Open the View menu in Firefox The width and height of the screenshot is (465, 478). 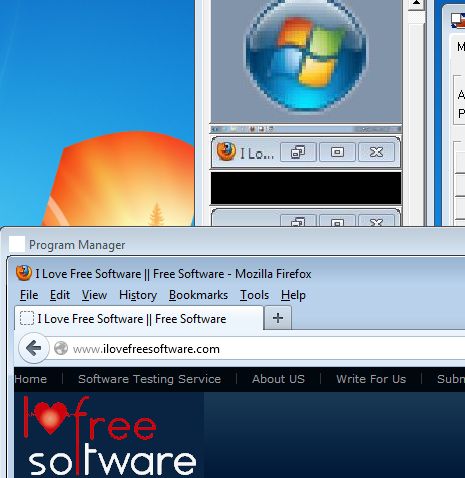(x=94, y=295)
